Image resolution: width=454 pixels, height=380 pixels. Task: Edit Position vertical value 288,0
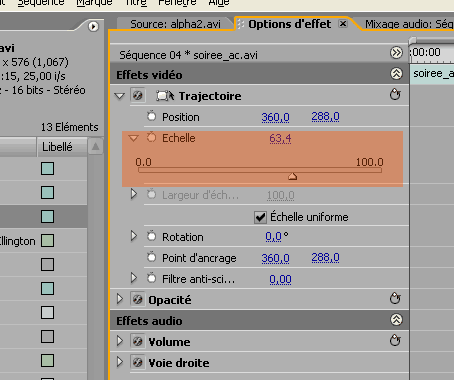tap(325, 116)
